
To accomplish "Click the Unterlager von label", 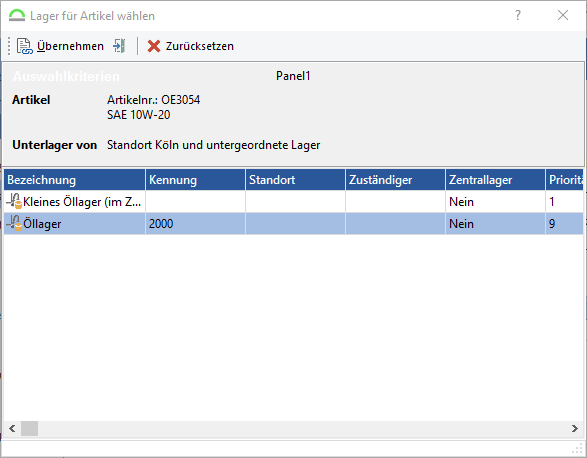I will (x=55, y=145).
